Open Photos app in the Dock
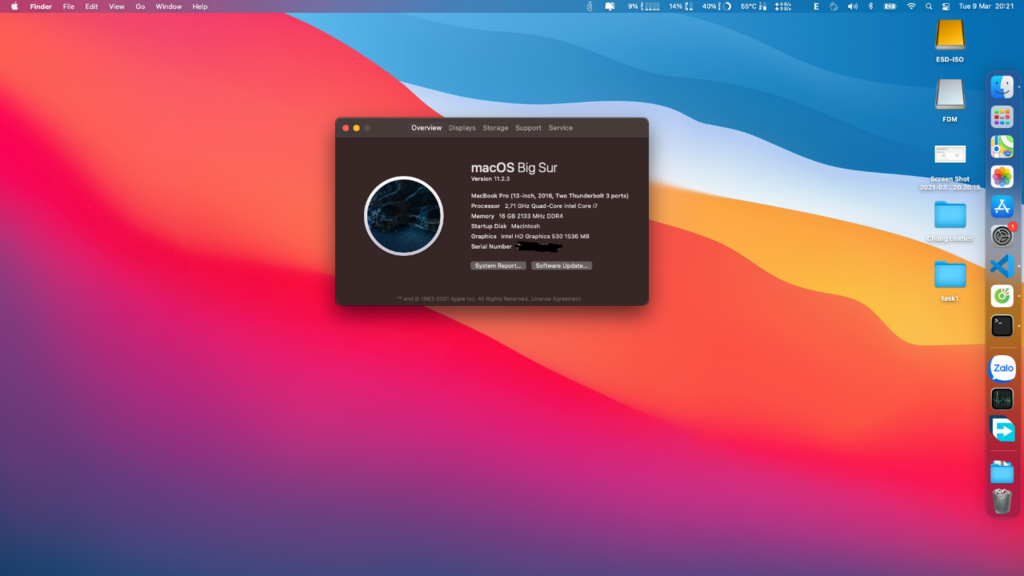The height and width of the screenshot is (576, 1024). (1002, 177)
